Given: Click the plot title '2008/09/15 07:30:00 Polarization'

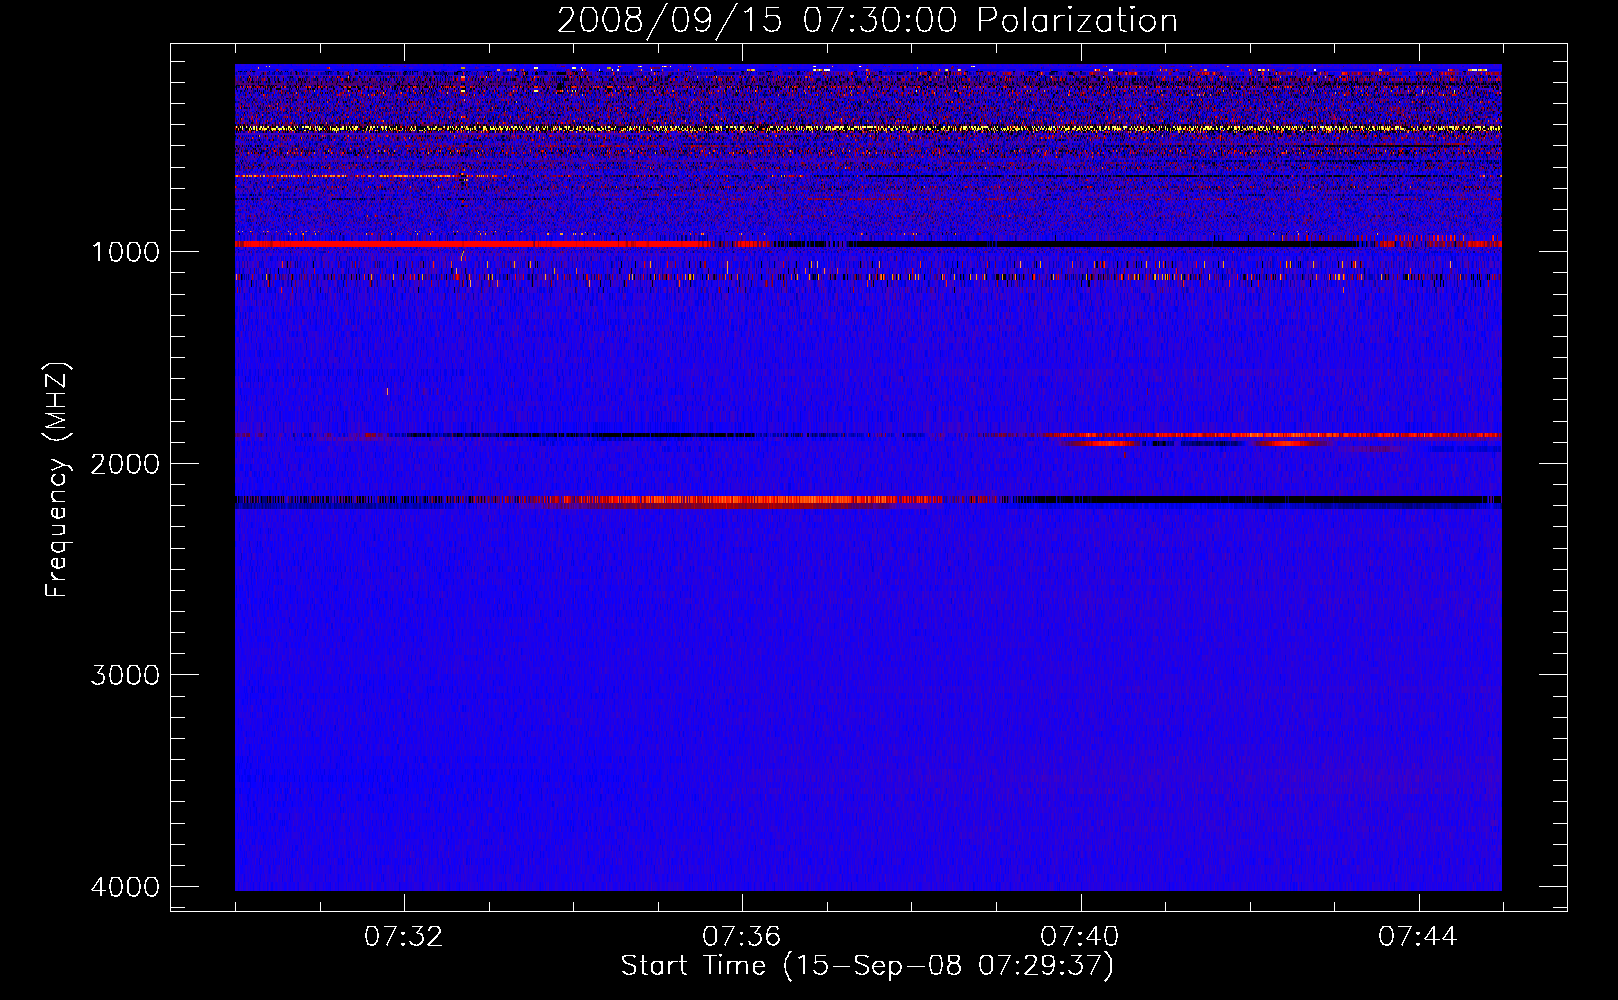Looking at the screenshot, I should (x=867, y=20).
